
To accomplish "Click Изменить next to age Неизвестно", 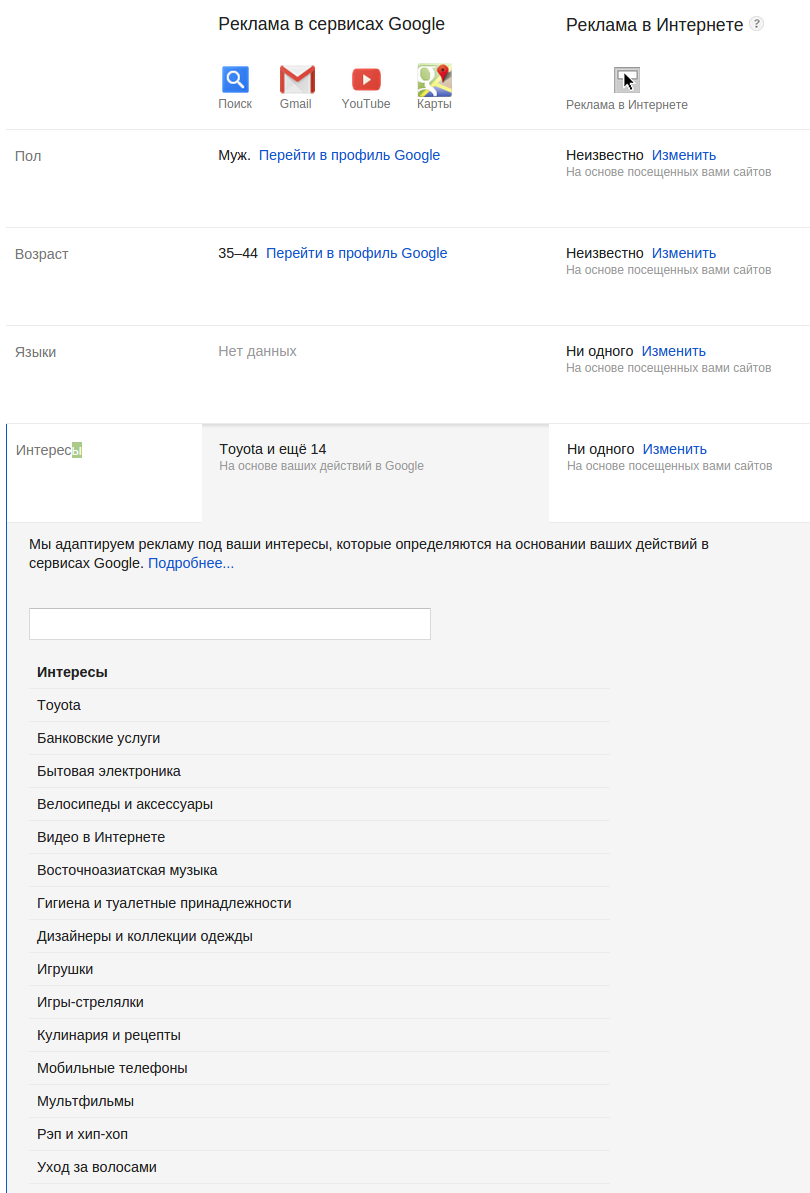I will pyautogui.click(x=684, y=253).
